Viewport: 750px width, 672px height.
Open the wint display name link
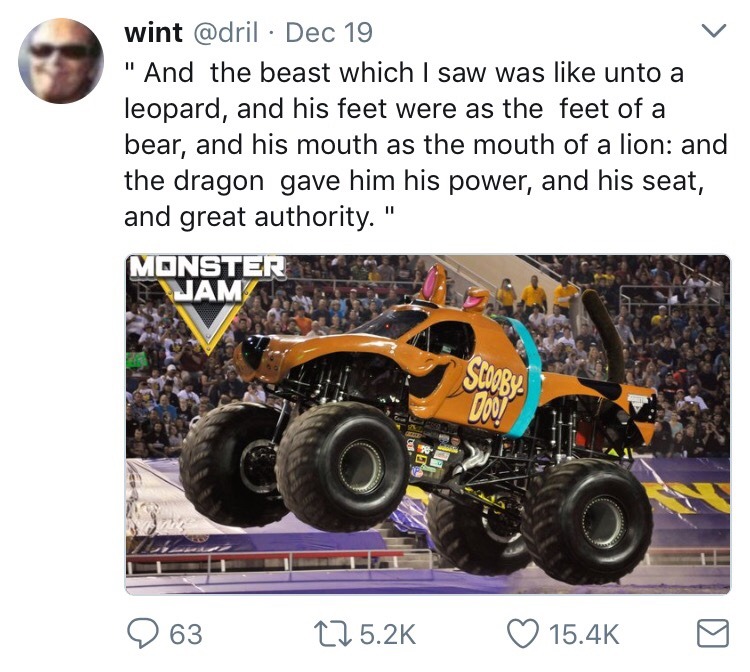(152, 32)
